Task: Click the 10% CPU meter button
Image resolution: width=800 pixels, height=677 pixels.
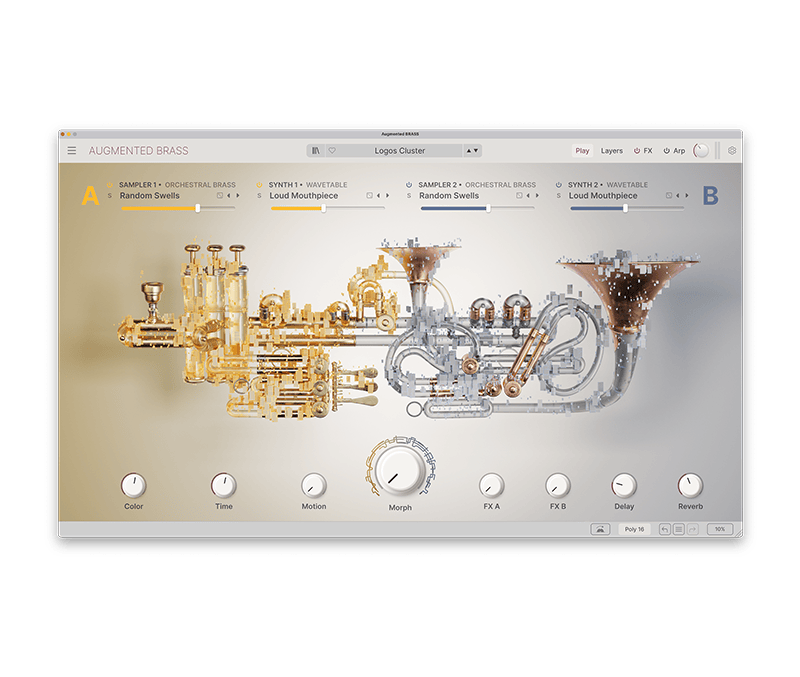Action: pyautogui.click(x=720, y=529)
